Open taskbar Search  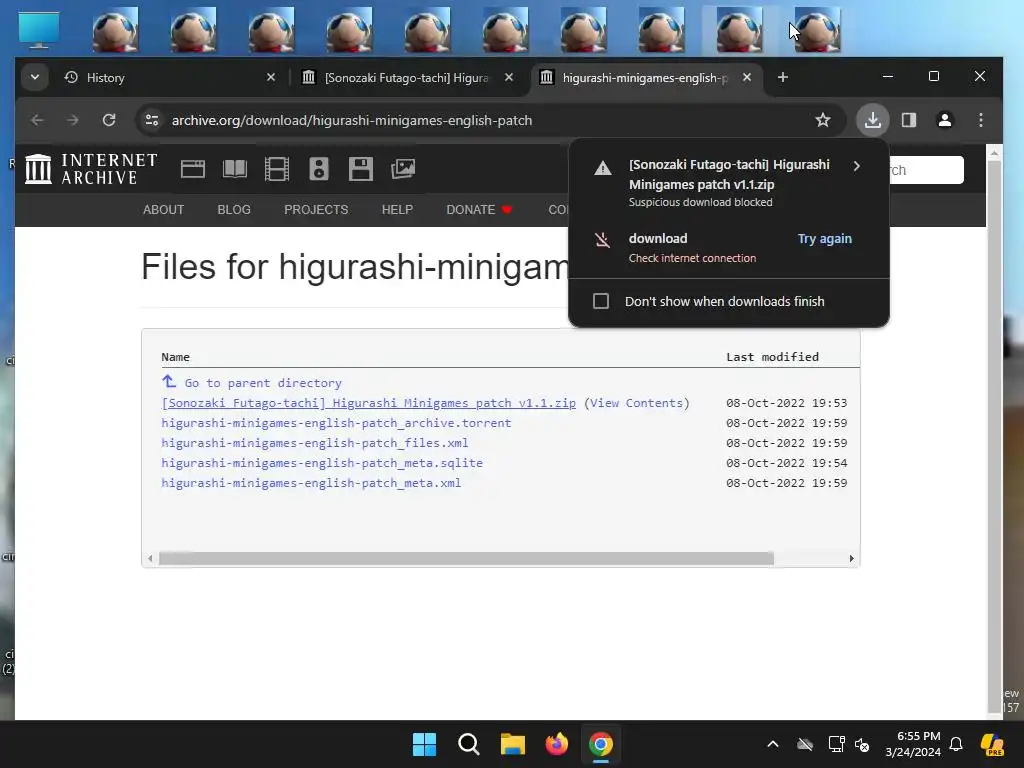[469, 744]
